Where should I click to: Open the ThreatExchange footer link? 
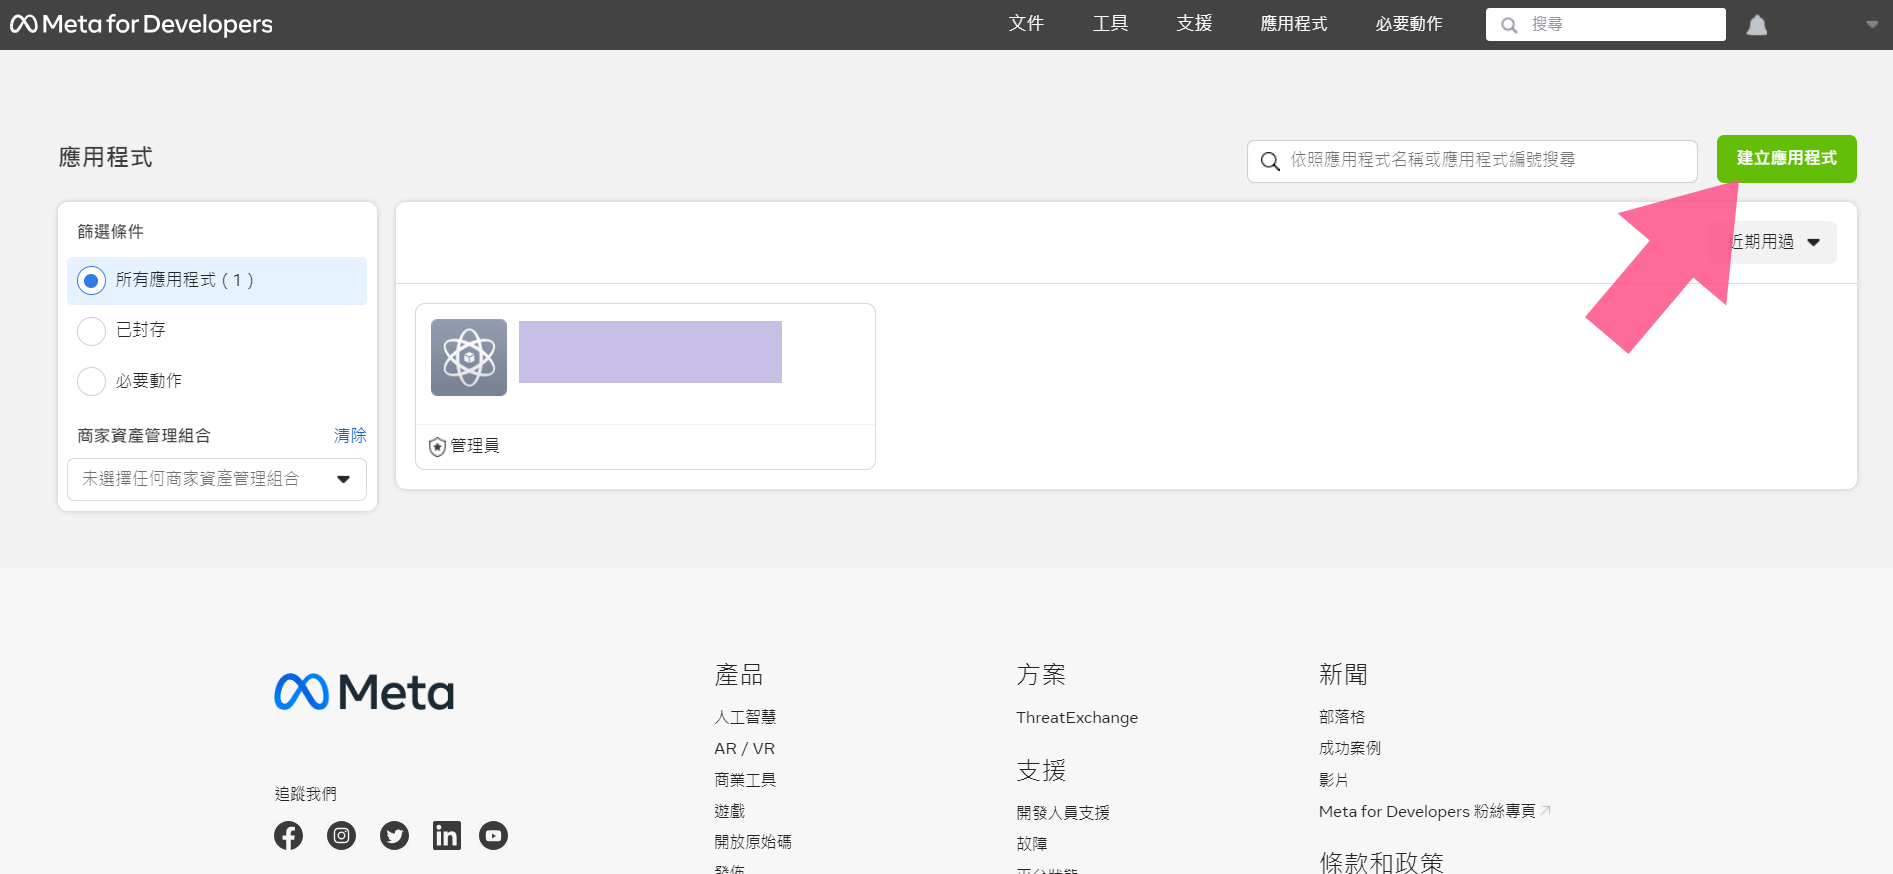1077,717
